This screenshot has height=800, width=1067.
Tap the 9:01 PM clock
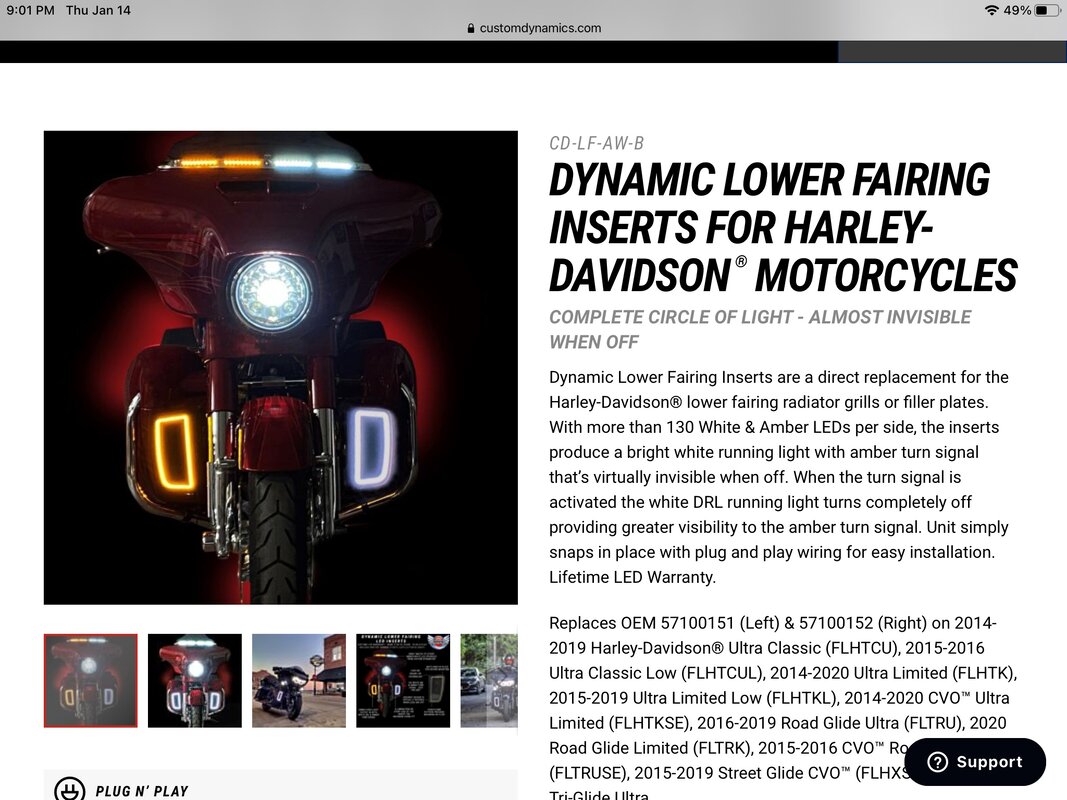click(30, 10)
